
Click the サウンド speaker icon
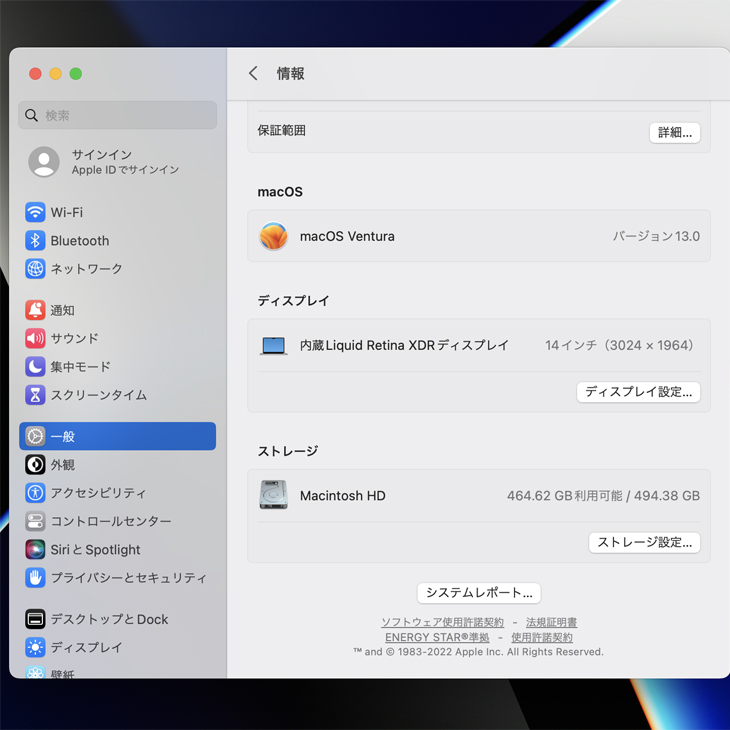click(35, 338)
